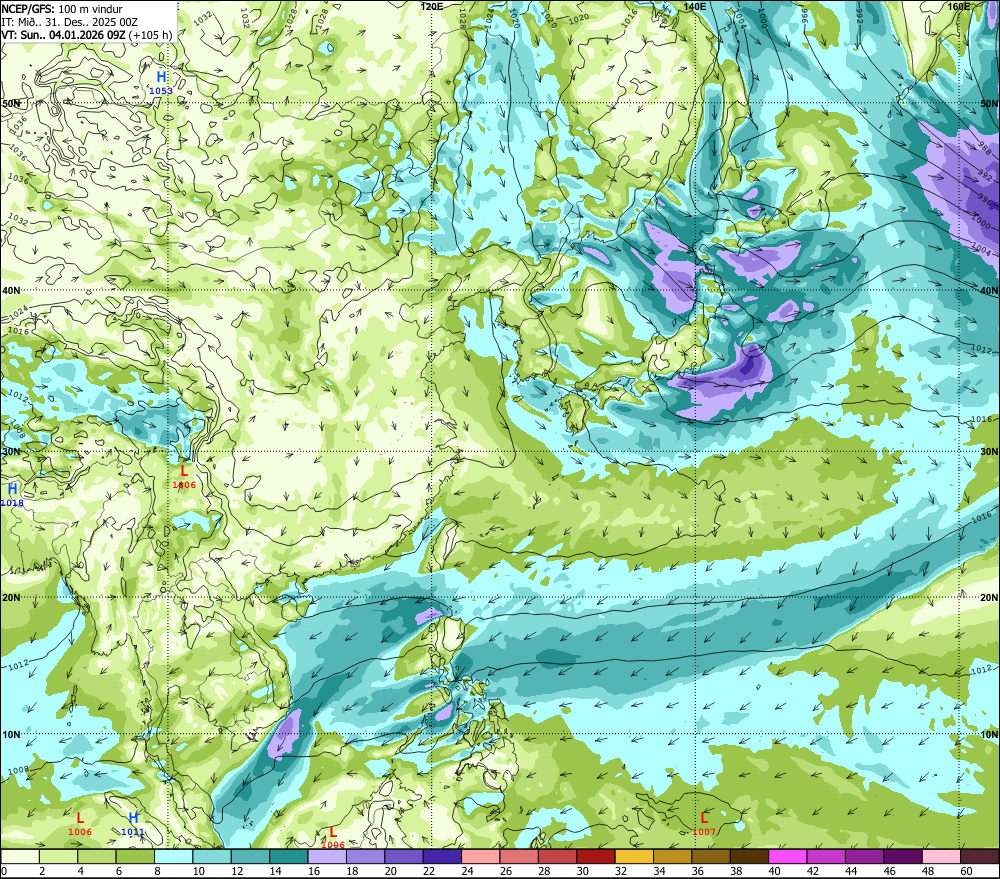Click the 120E longitude label
This screenshot has height=879, width=1000.
coord(432,6)
